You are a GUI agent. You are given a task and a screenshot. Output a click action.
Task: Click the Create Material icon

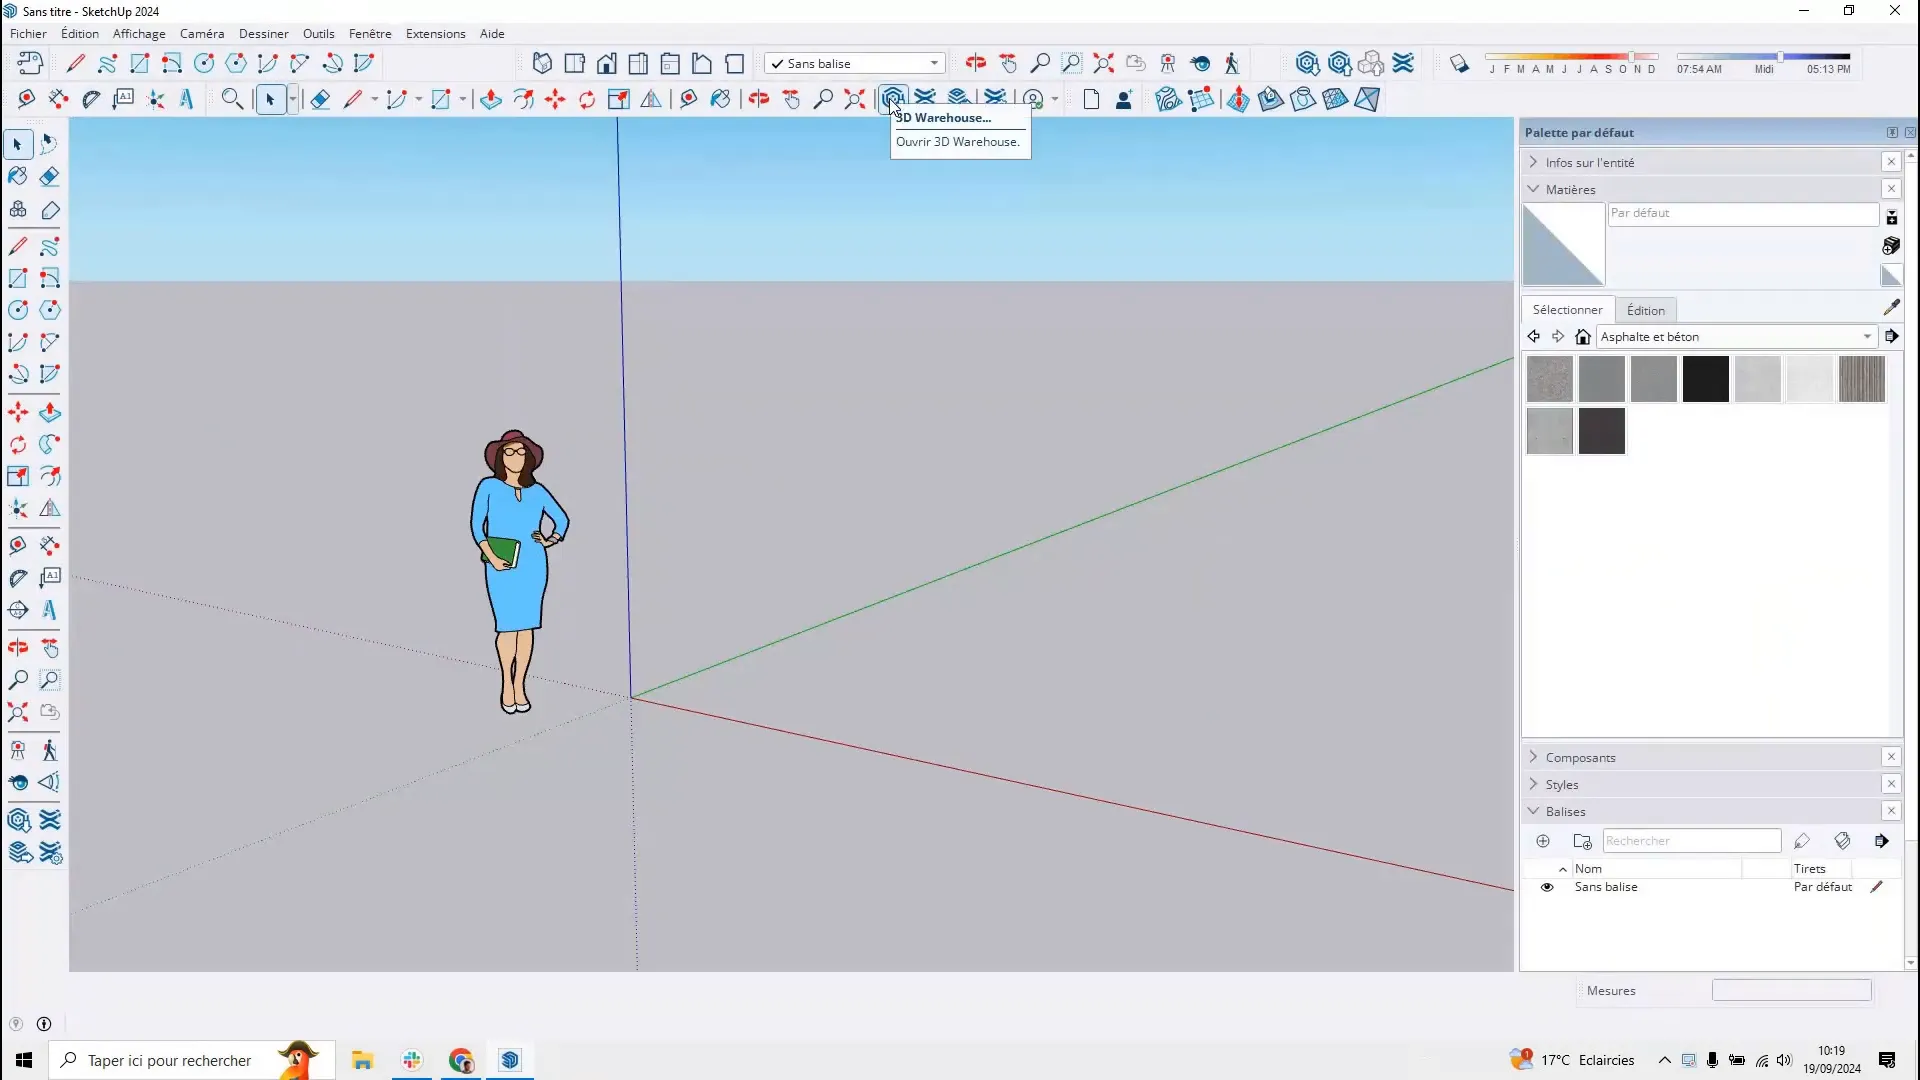coord(1891,245)
